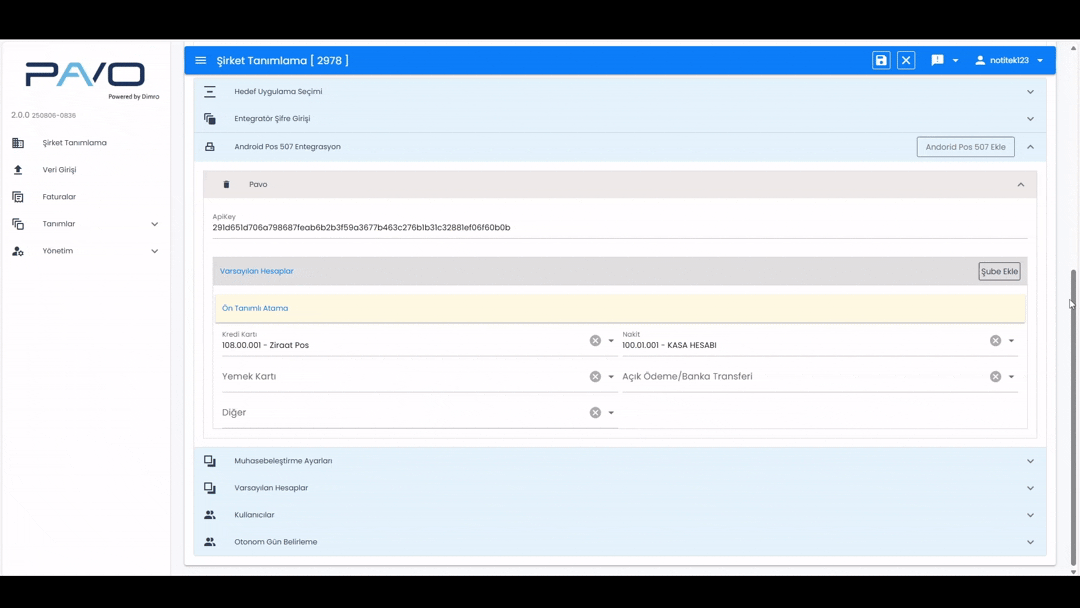Click the Yemek Kartı input field
Image resolution: width=1080 pixels, height=608 pixels.
click(400, 377)
